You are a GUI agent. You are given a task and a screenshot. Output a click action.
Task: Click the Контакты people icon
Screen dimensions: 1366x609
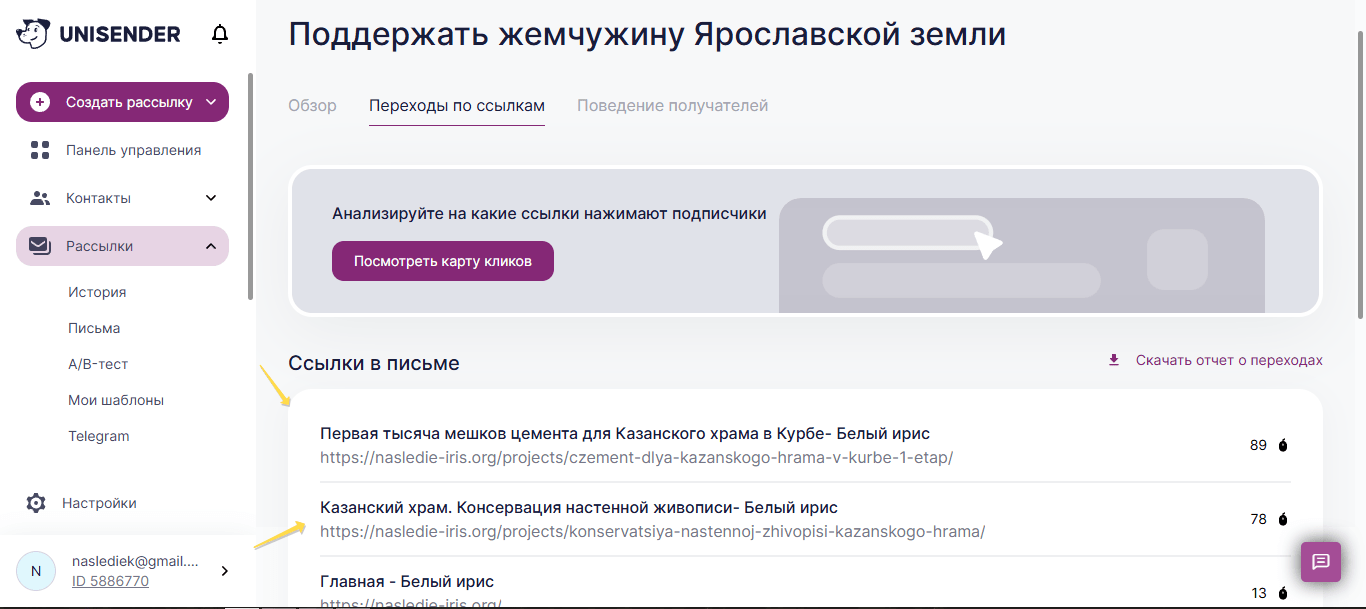tap(40, 198)
